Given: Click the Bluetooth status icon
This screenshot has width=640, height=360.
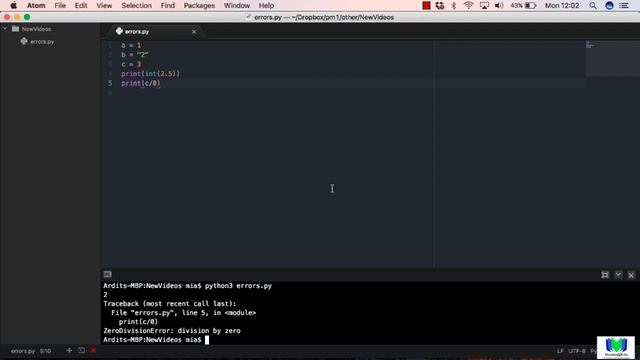Looking at the screenshot, I should click(x=453, y=5).
